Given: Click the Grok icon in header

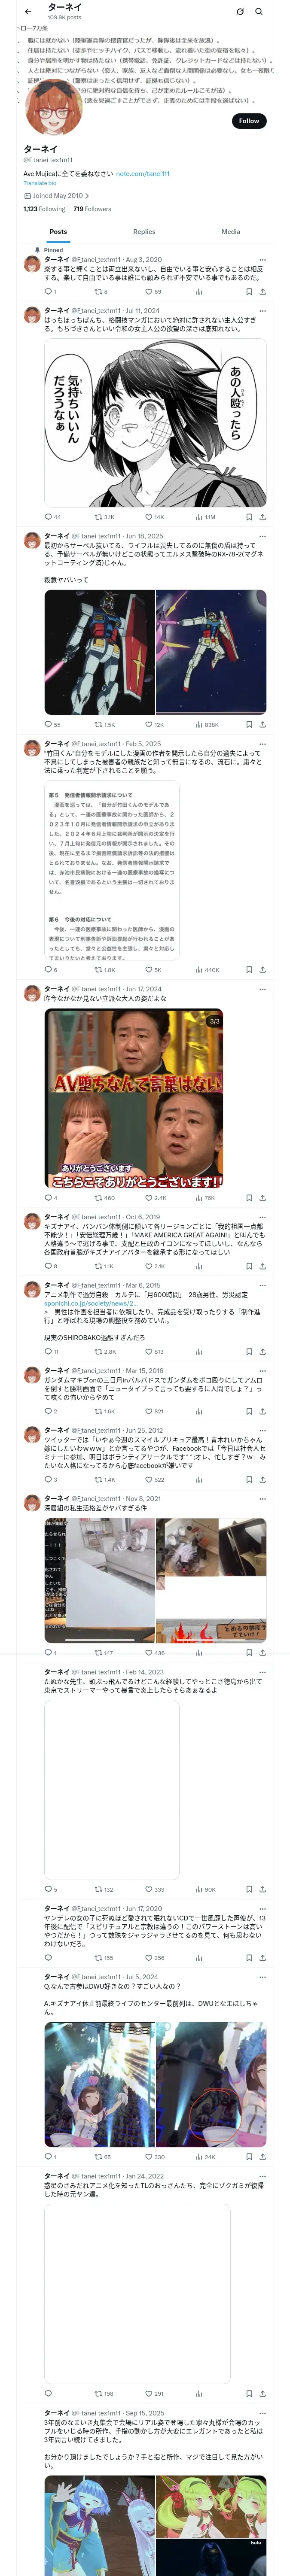Looking at the screenshot, I should point(240,12).
